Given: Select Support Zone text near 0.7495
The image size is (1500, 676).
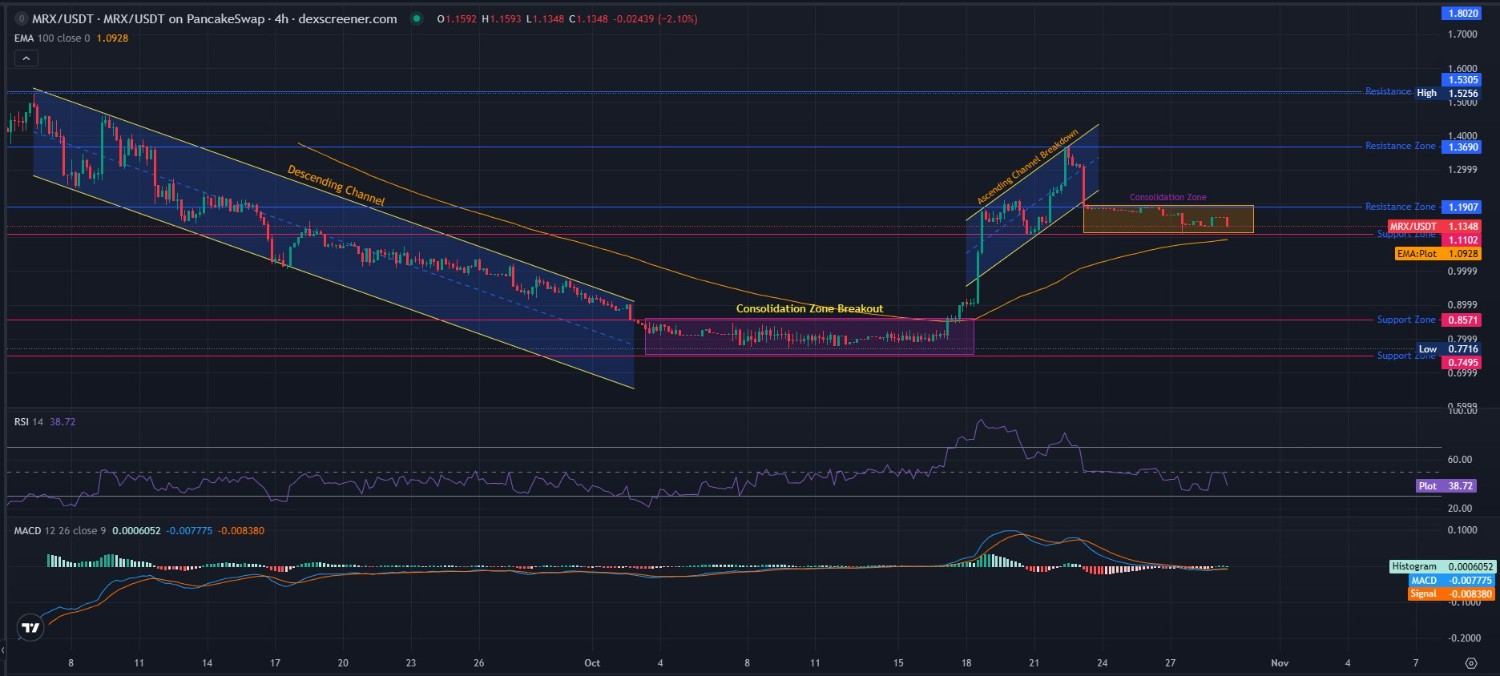Looking at the screenshot, I should [1406, 356].
